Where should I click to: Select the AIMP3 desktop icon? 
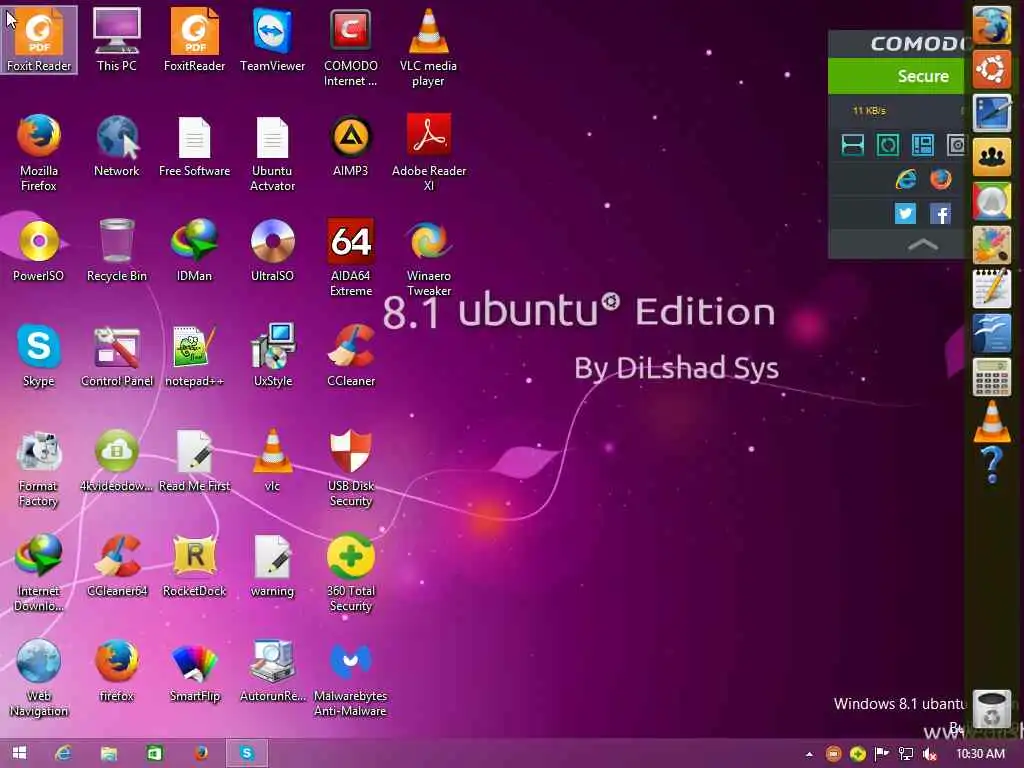click(351, 145)
